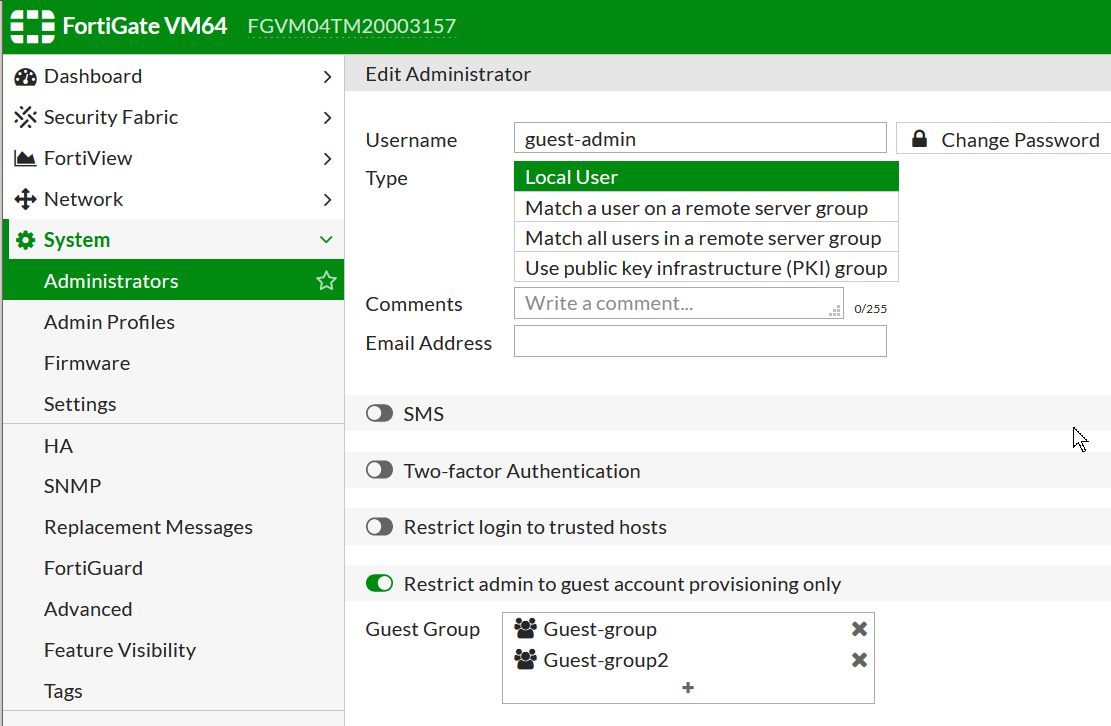Click the Username field

[700, 138]
